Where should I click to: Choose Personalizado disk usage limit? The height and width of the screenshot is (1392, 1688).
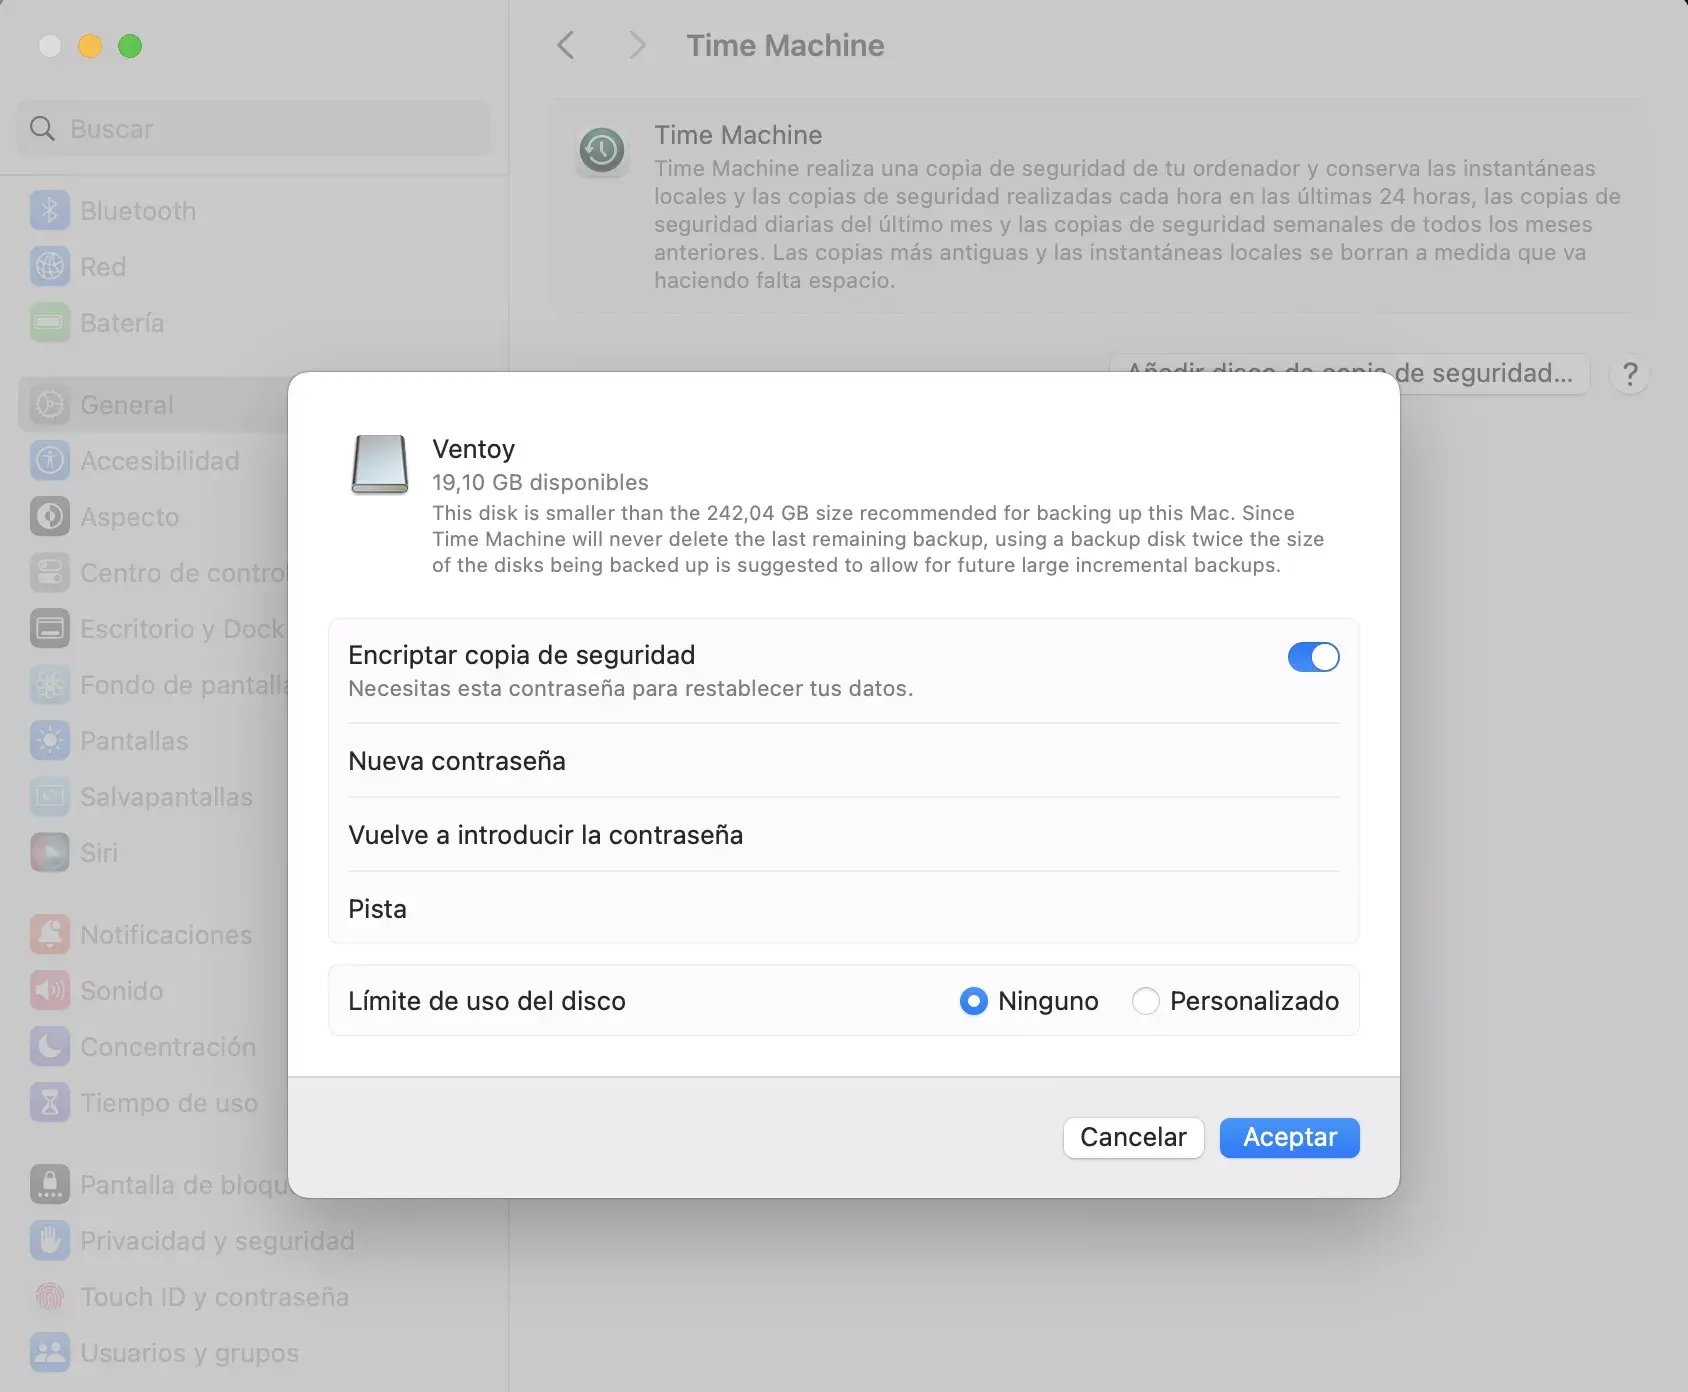pyautogui.click(x=1145, y=1001)
